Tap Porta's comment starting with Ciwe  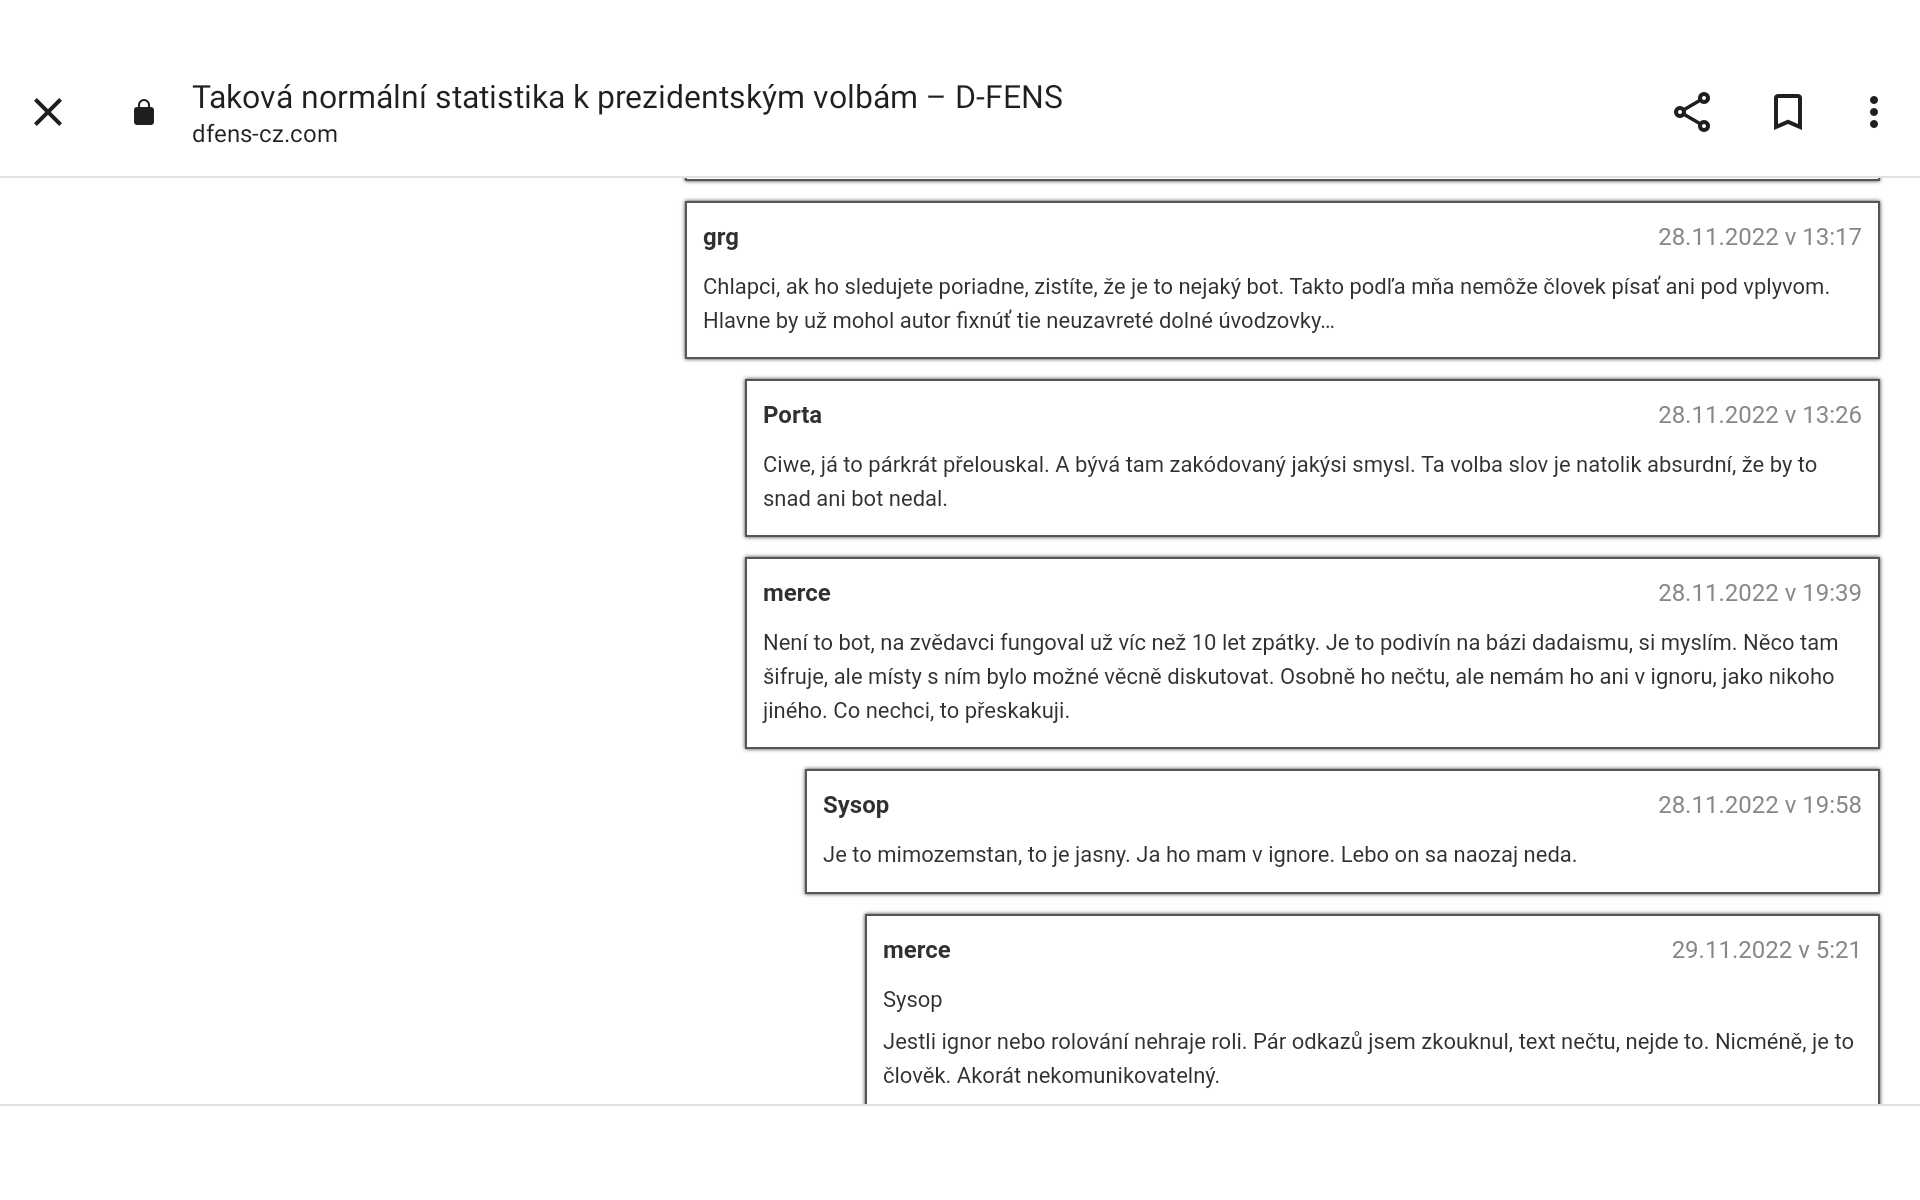(x=1290, y=482)
